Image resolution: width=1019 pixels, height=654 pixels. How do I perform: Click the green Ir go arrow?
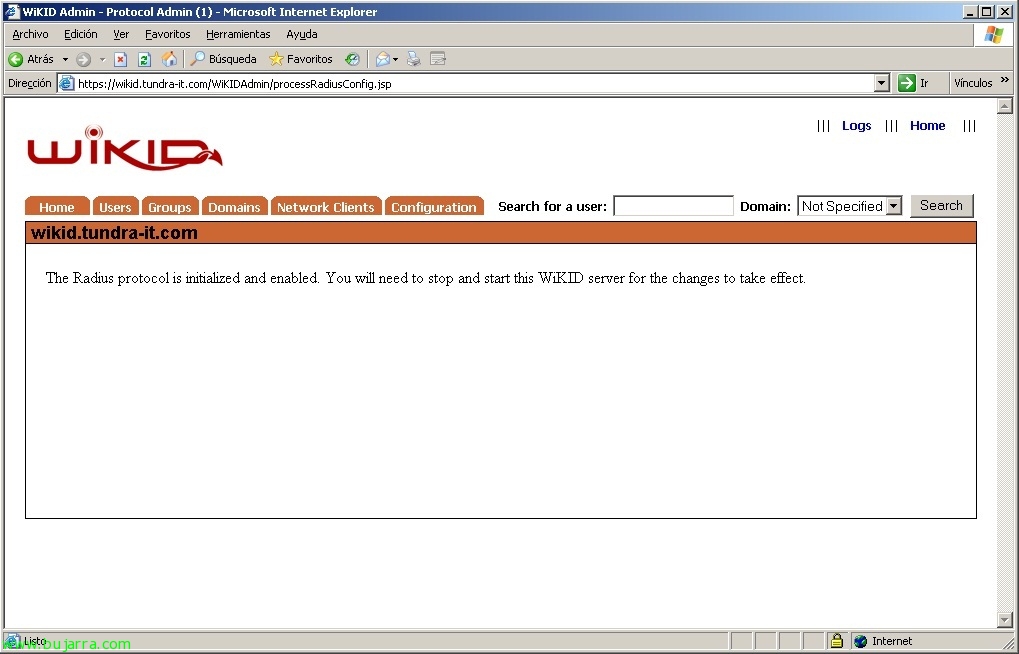(x=907, y=83)
